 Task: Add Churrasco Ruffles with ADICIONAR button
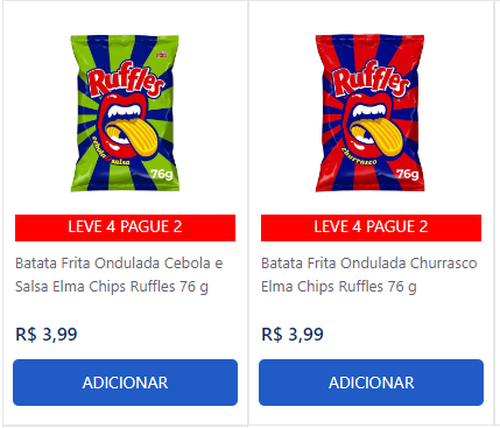(x=371, y=382)
